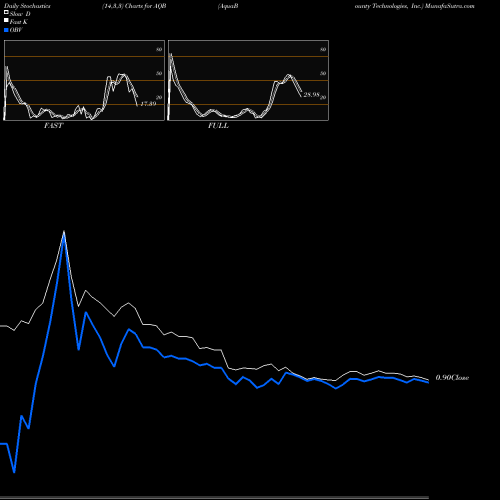Select the FULL stochastic chart label
This screenshot has width=500, height=500.
218,126
